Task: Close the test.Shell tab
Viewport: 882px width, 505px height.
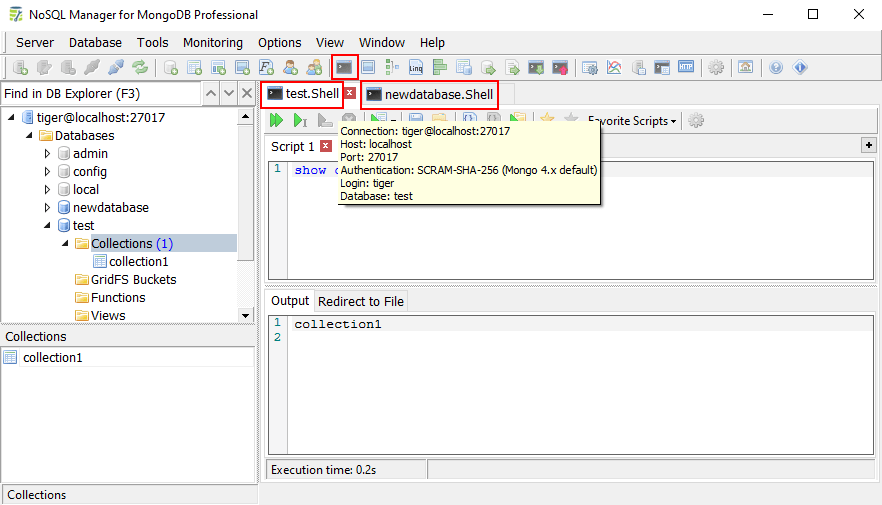Action: coord(350,93)
